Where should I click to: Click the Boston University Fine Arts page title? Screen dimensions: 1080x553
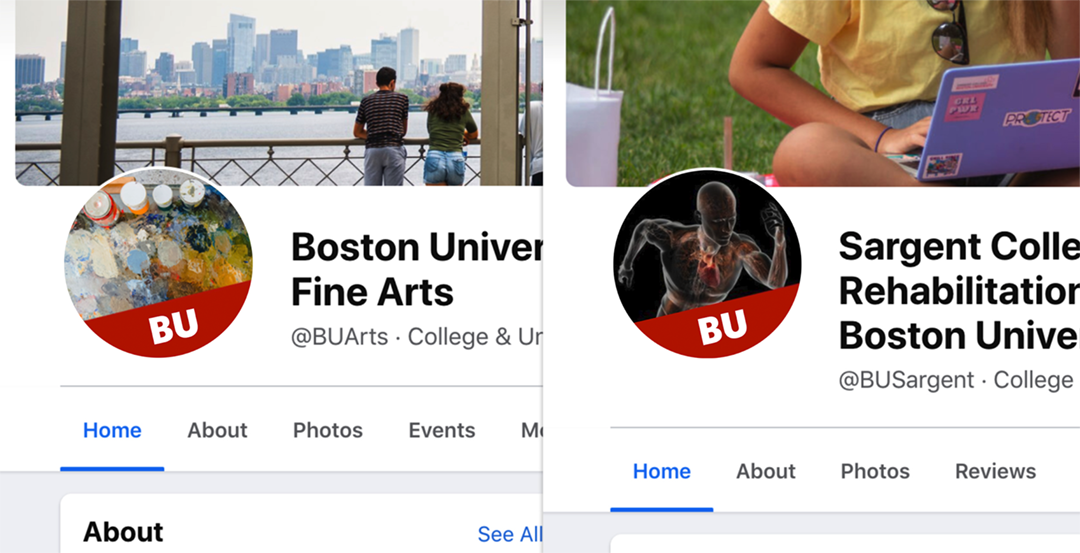click(x=417, y=269)
